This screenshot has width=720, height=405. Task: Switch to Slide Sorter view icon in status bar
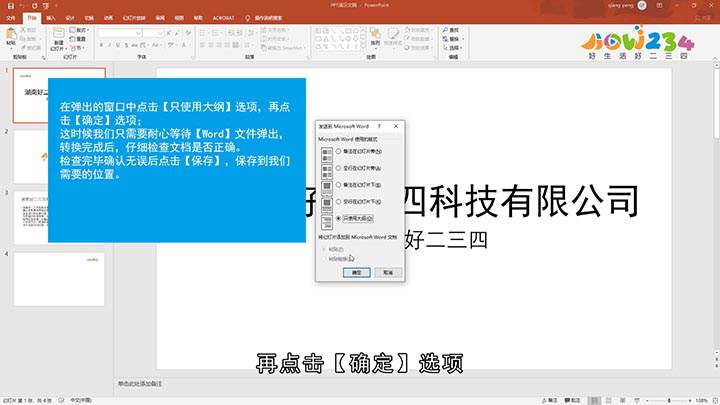[x=608, y=400]
